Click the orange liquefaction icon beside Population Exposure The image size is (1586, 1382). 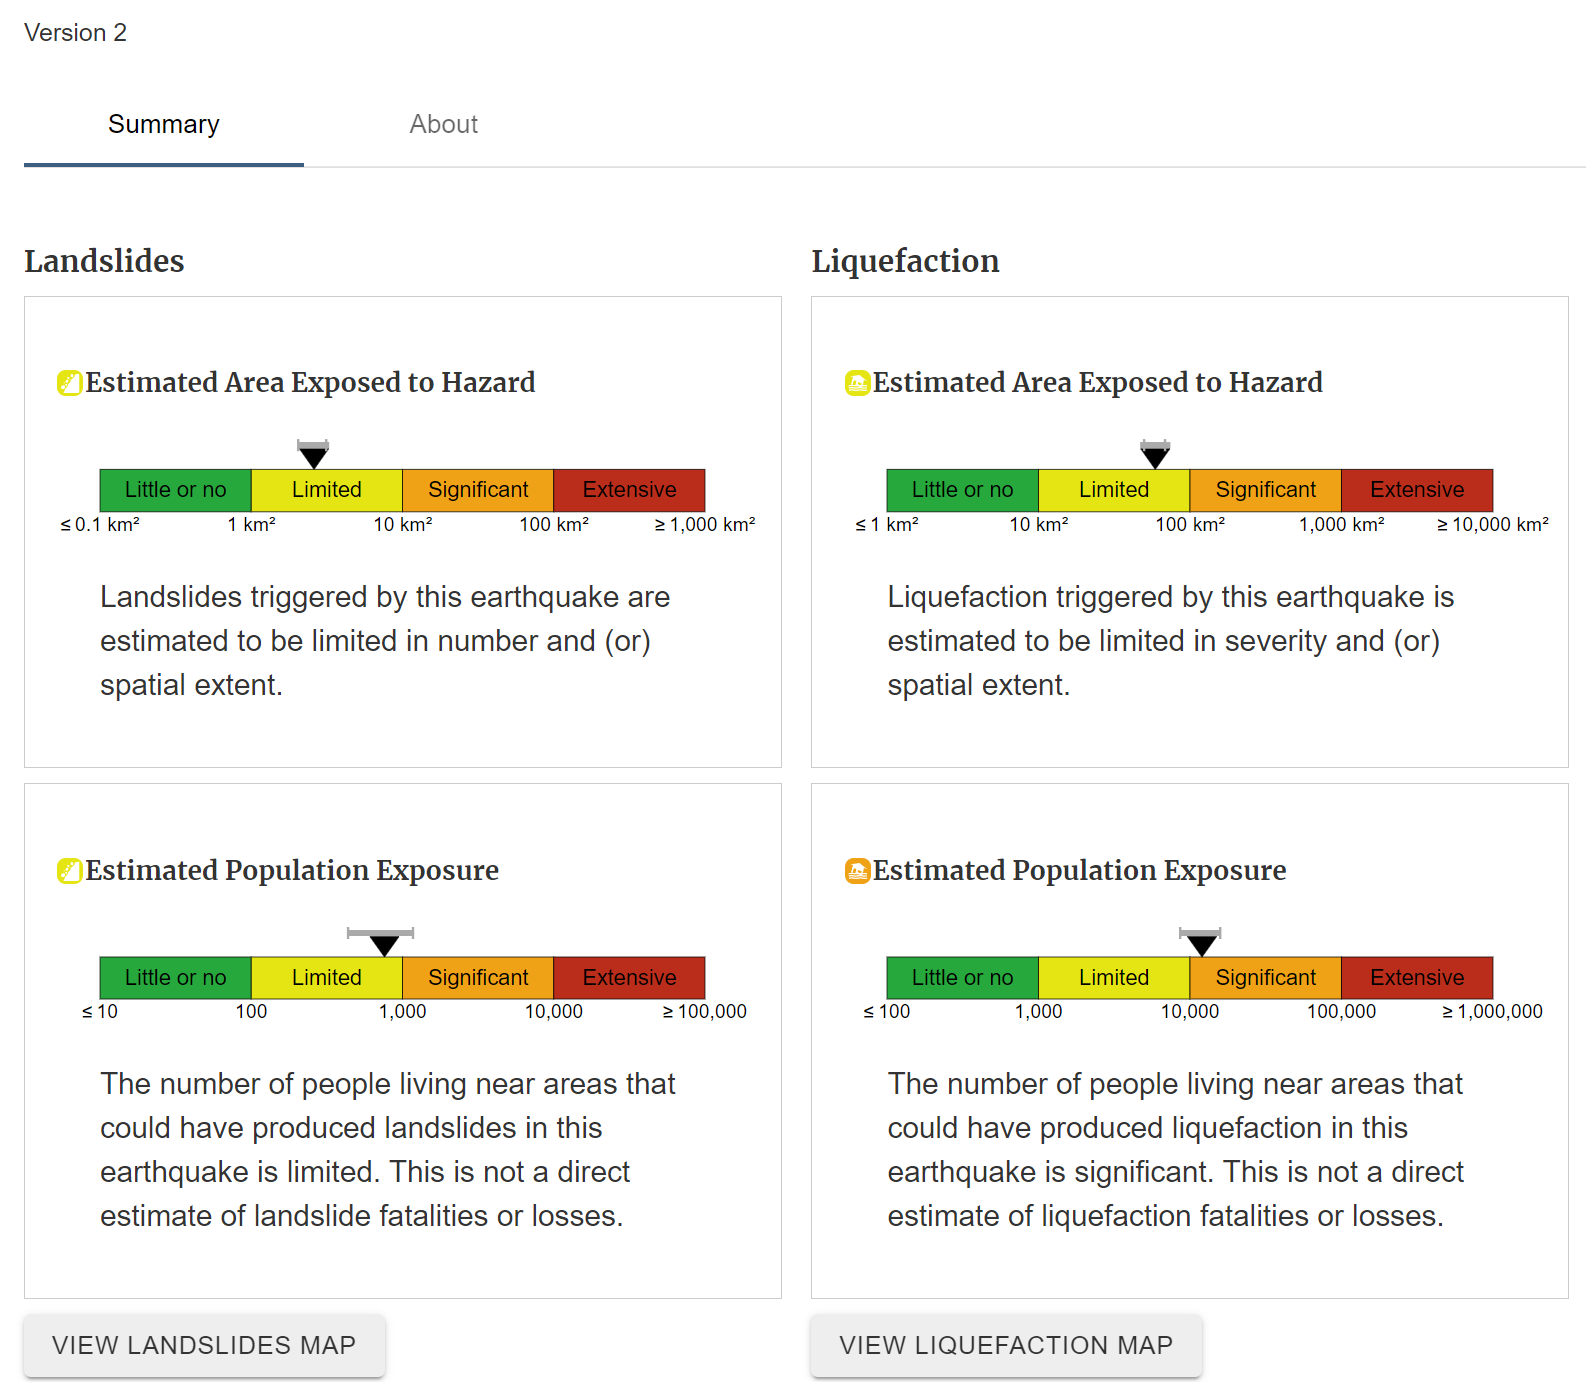pos(857,871)
